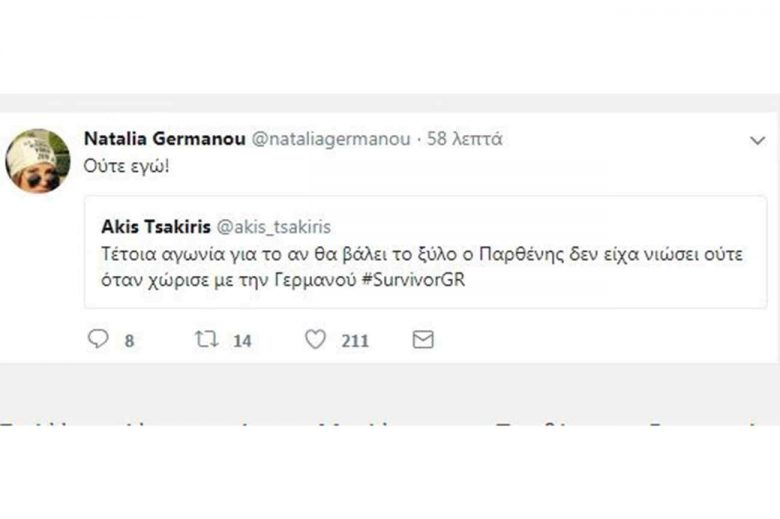The height and width of the screenshot is (519, 780).
Task: Click the like count number 211
Action: [x=355, y=341]
